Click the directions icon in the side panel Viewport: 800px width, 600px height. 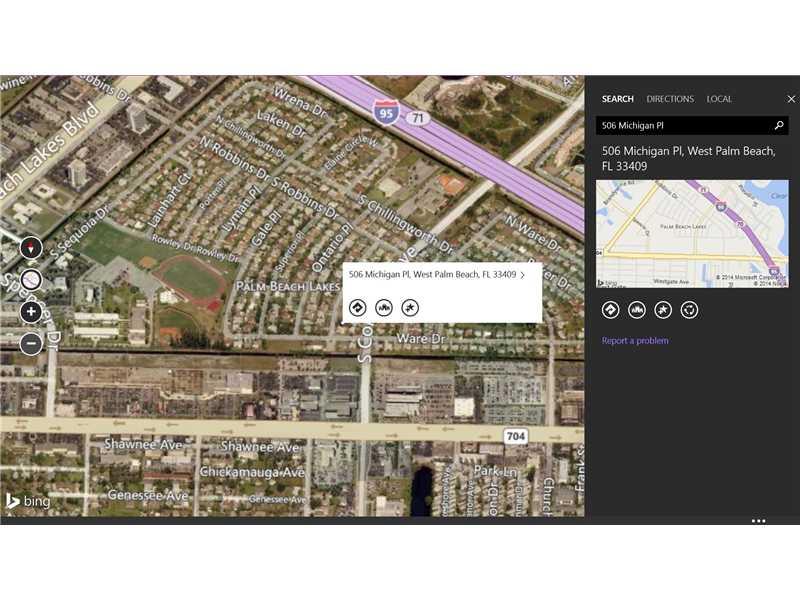coord(610,310)
